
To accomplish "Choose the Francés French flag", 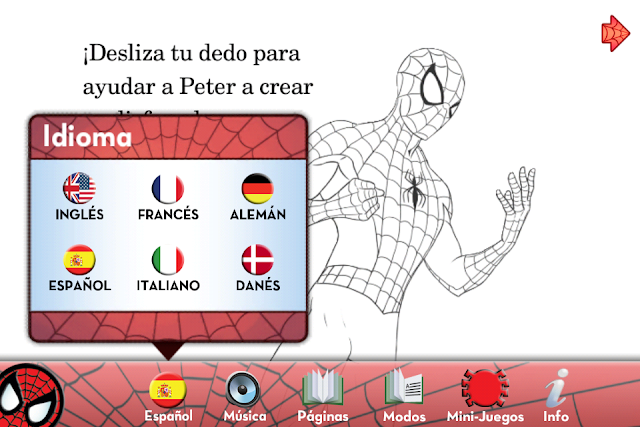I will click(168, 189).
